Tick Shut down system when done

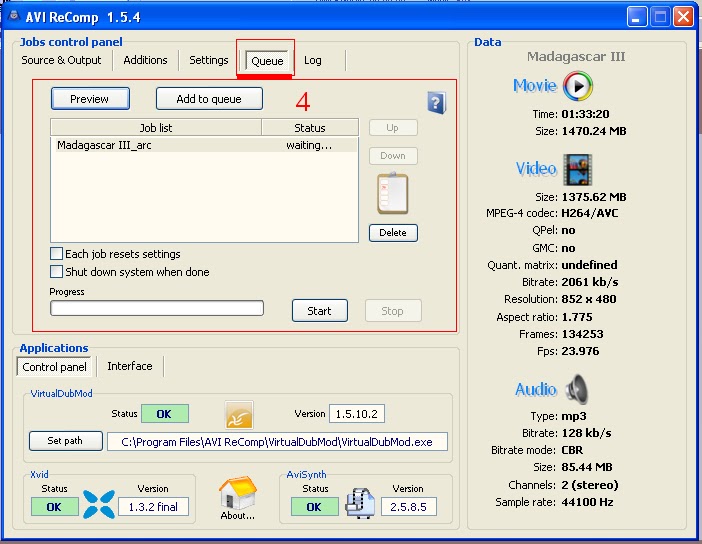tap(56, 272)
